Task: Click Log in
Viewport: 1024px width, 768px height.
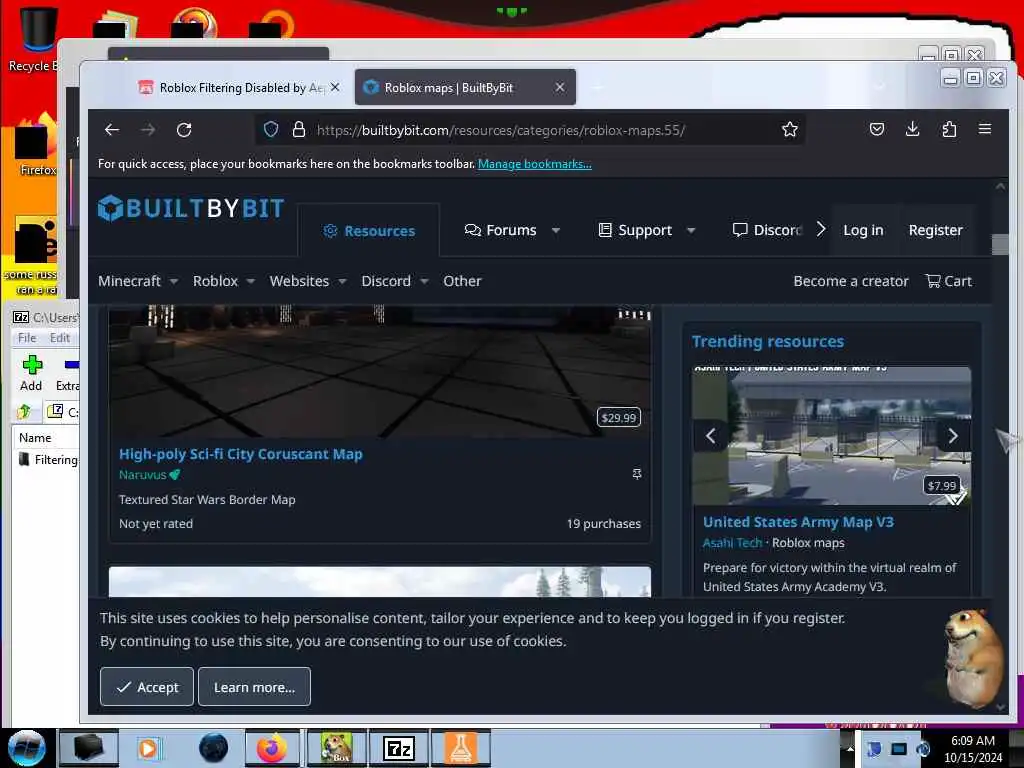Action: tap(863, 230)
